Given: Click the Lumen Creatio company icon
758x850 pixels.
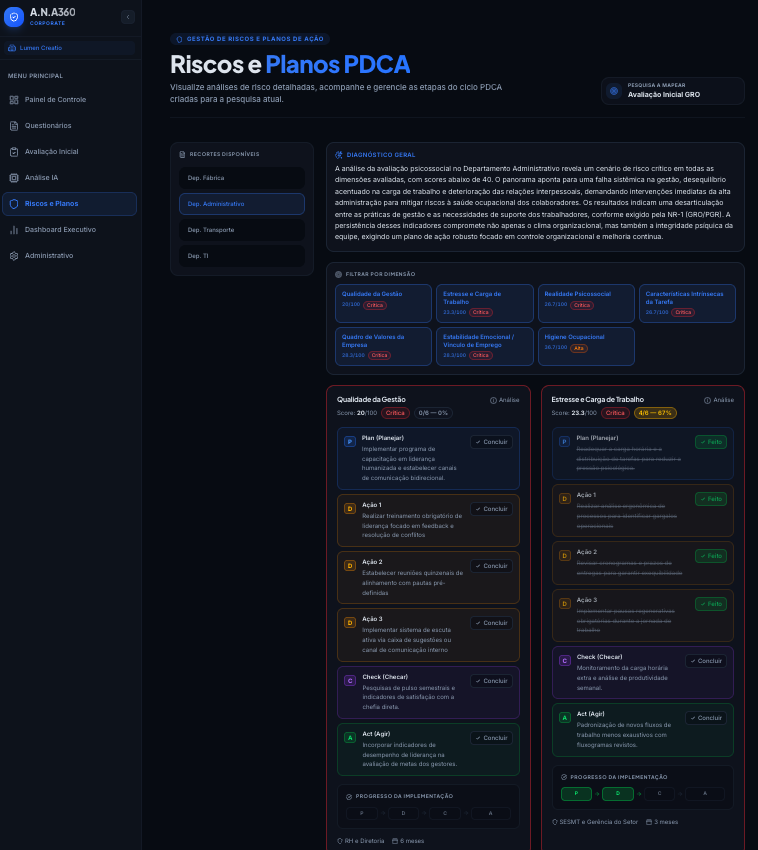Looking at the screenshot, I should [x=12, y=48].
